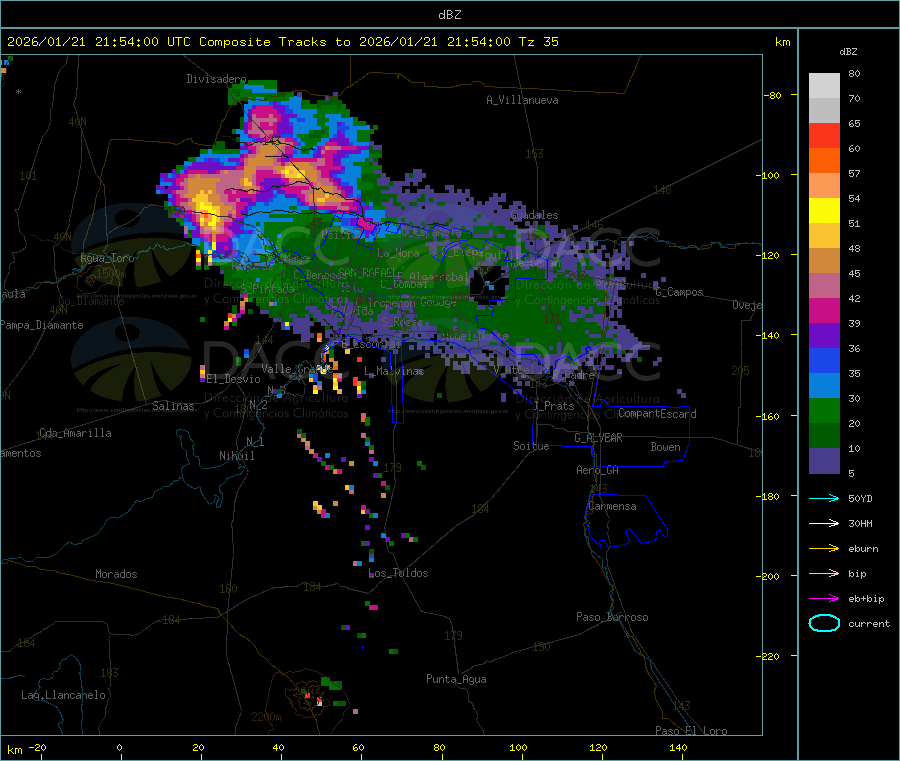The image size is (900, 761).
Task: Click the 'Morados' map label
Action: (116, 574)
